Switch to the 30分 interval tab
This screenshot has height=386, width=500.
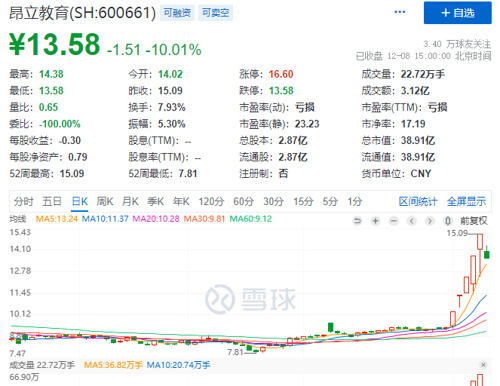274,201
